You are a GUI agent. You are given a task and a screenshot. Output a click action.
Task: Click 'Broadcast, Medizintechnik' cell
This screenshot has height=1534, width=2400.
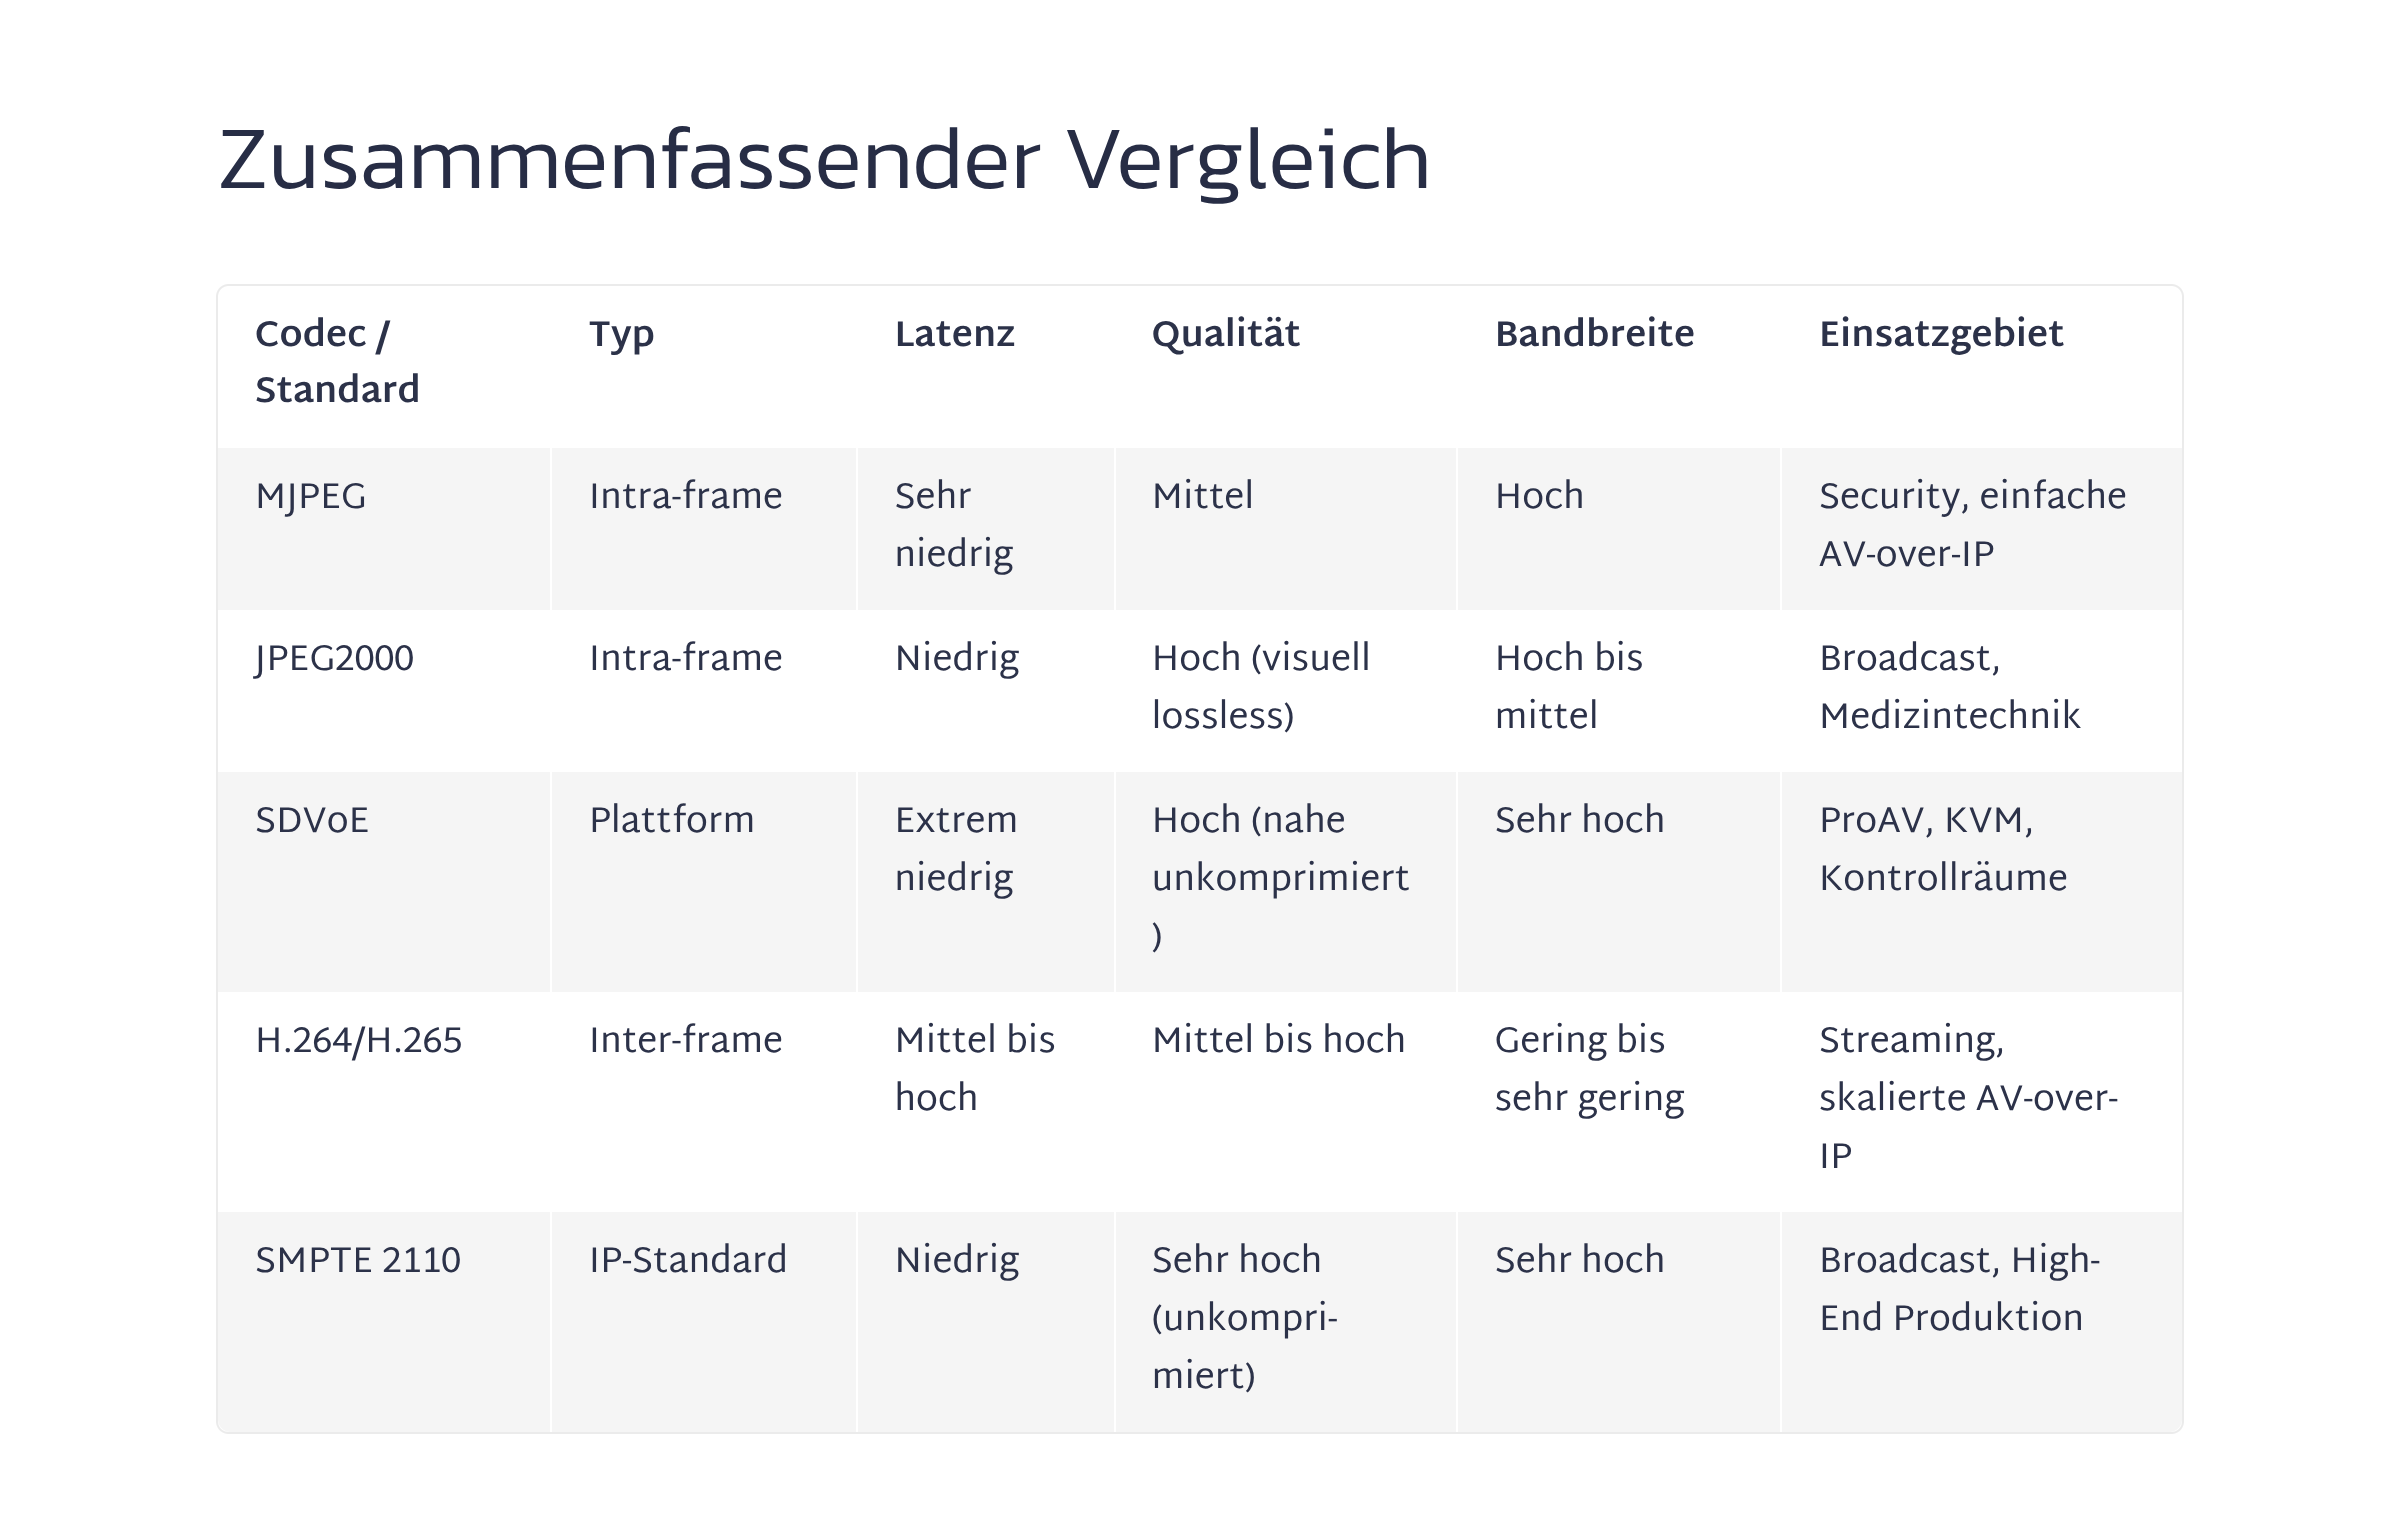click(1948, 686)
